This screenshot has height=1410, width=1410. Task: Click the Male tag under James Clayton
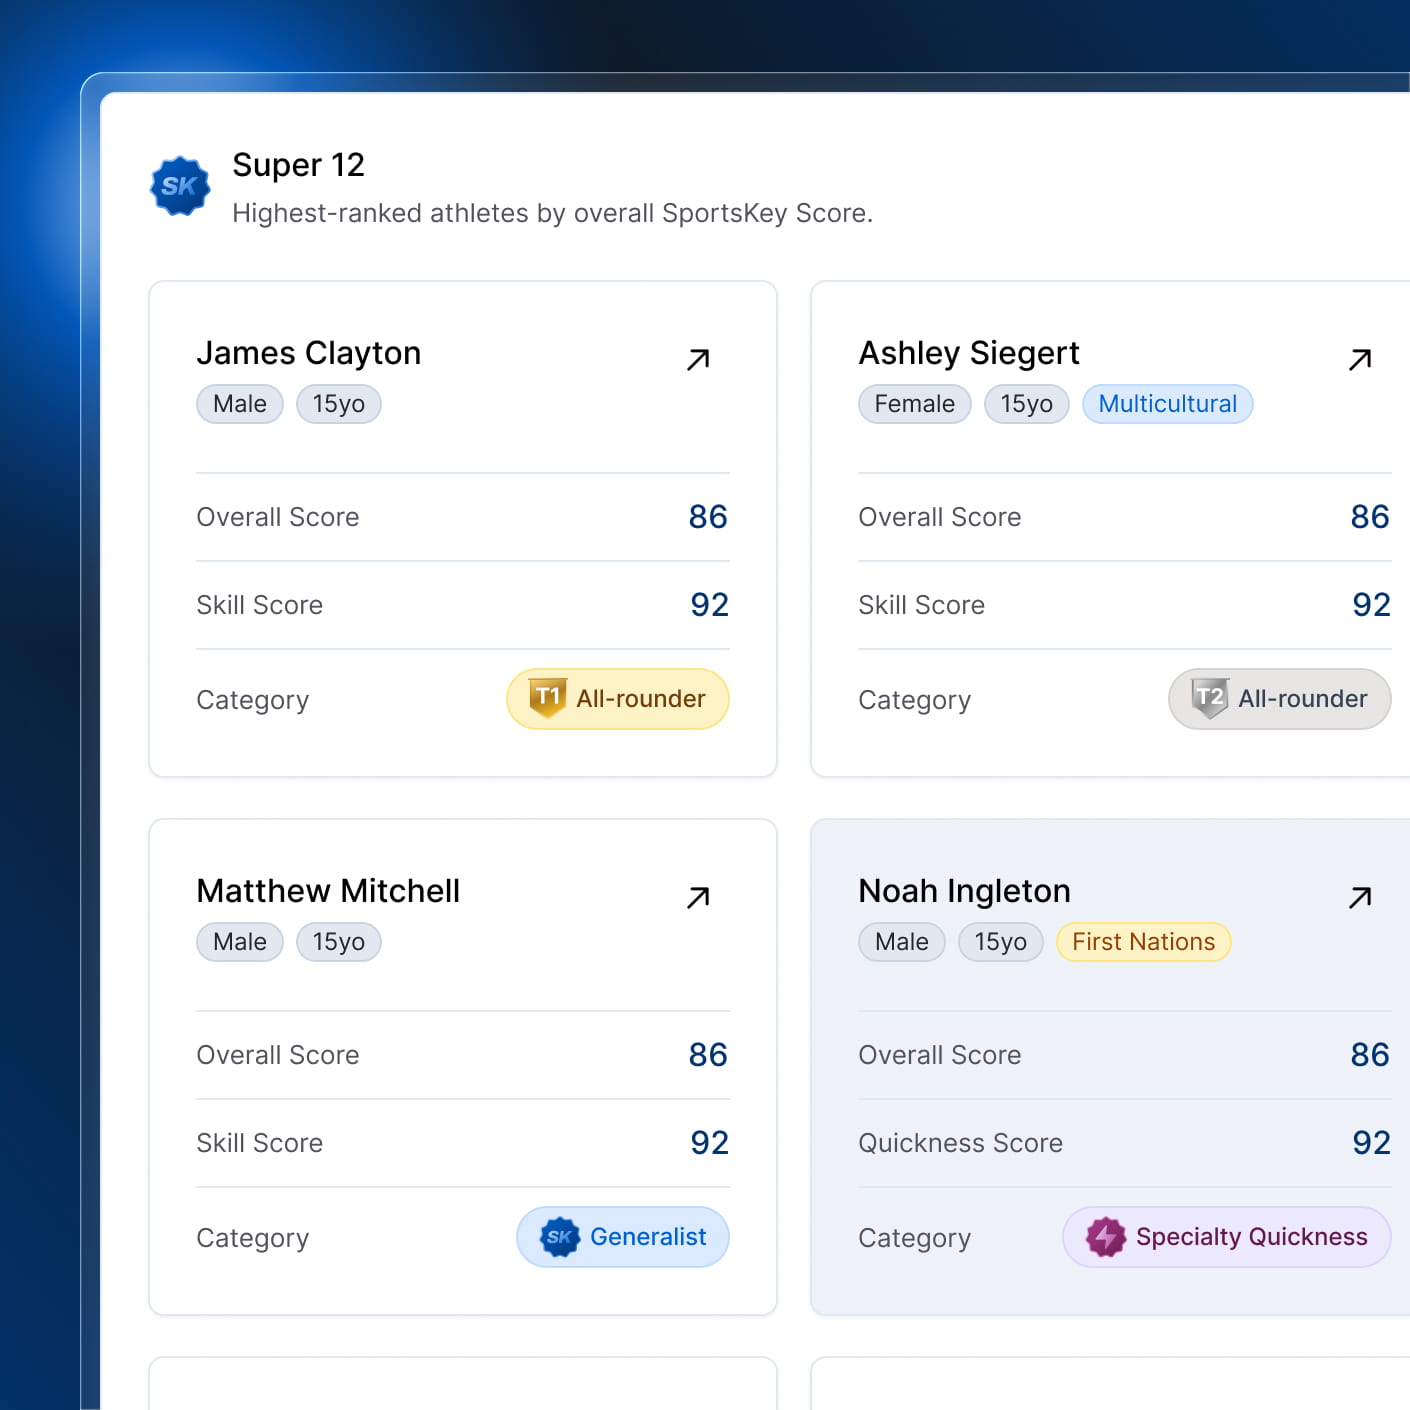click(x=240, y=404)
